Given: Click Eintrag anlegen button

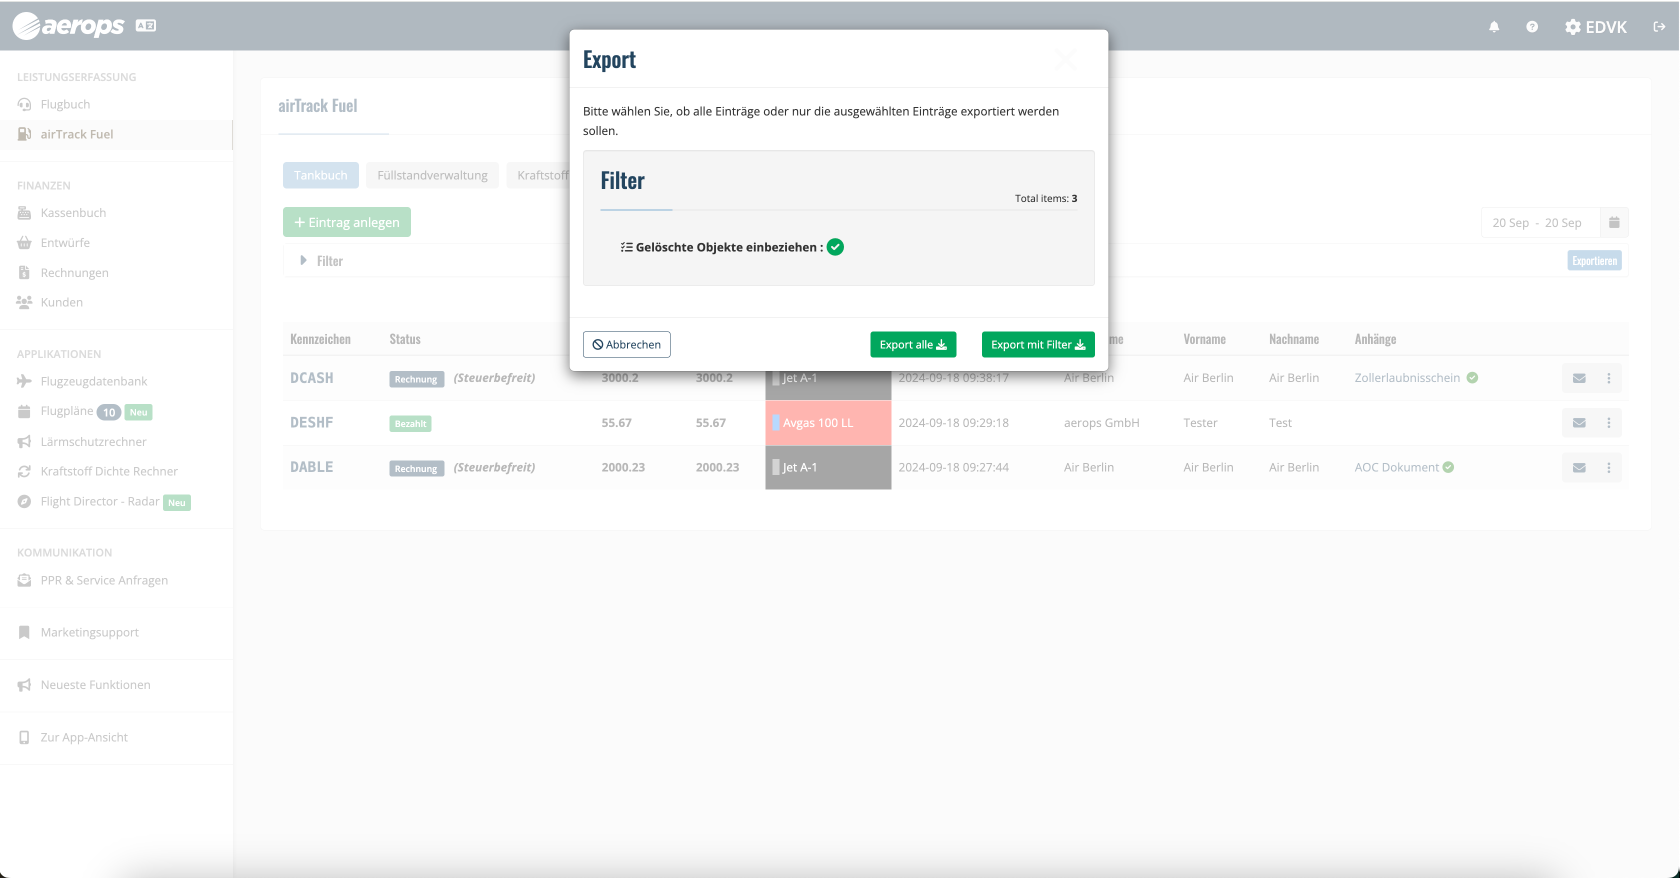Looking at the screenshot, I should 347,222.
